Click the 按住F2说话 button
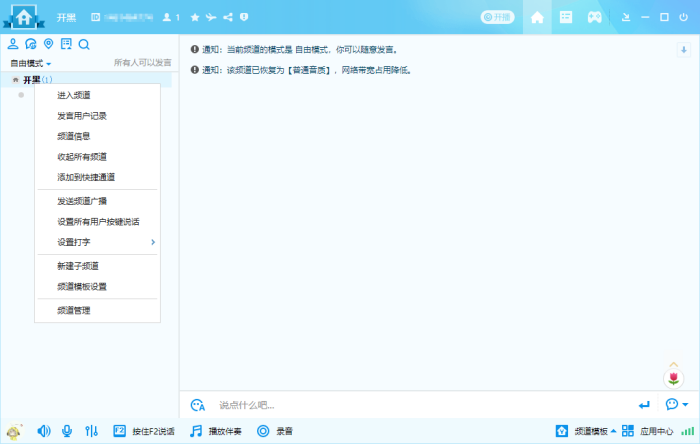This screenshot has height=444, width=700. (144, 431)
